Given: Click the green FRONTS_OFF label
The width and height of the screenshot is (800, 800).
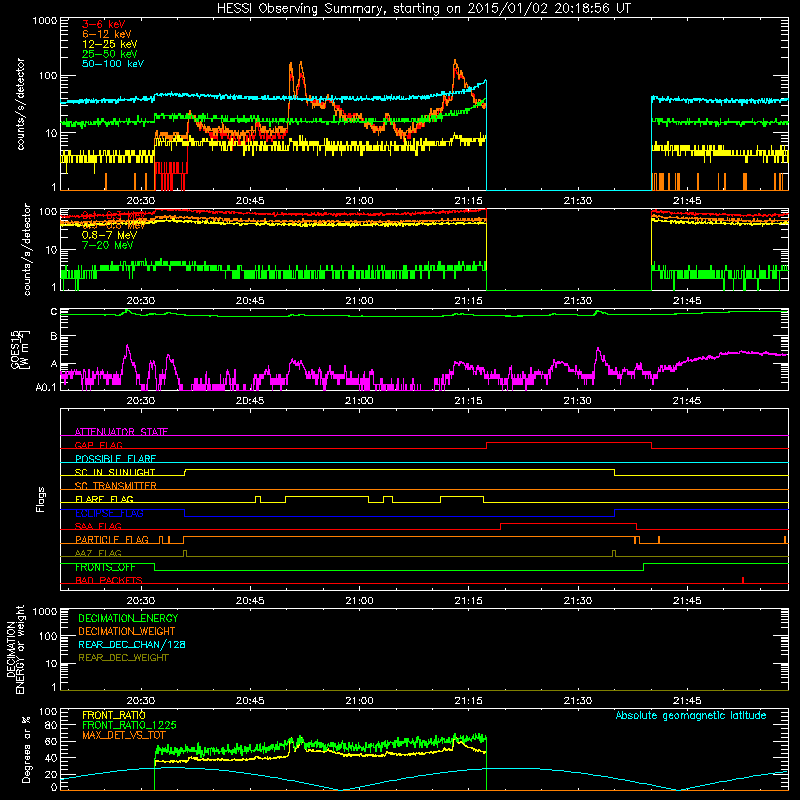Looking at the screenshot, I should point(105,567).
